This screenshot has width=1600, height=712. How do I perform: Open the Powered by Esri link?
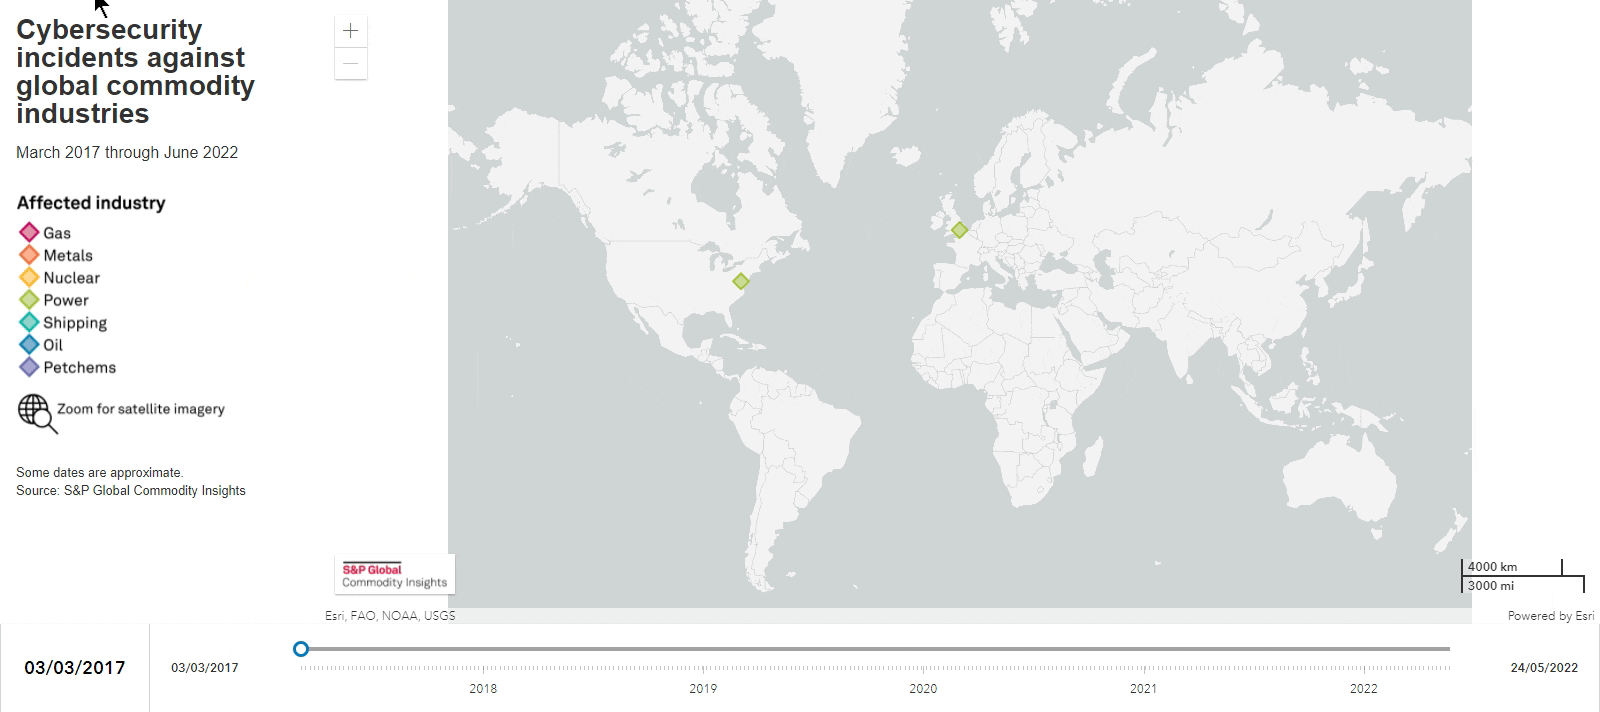(x=1550, y=616)
